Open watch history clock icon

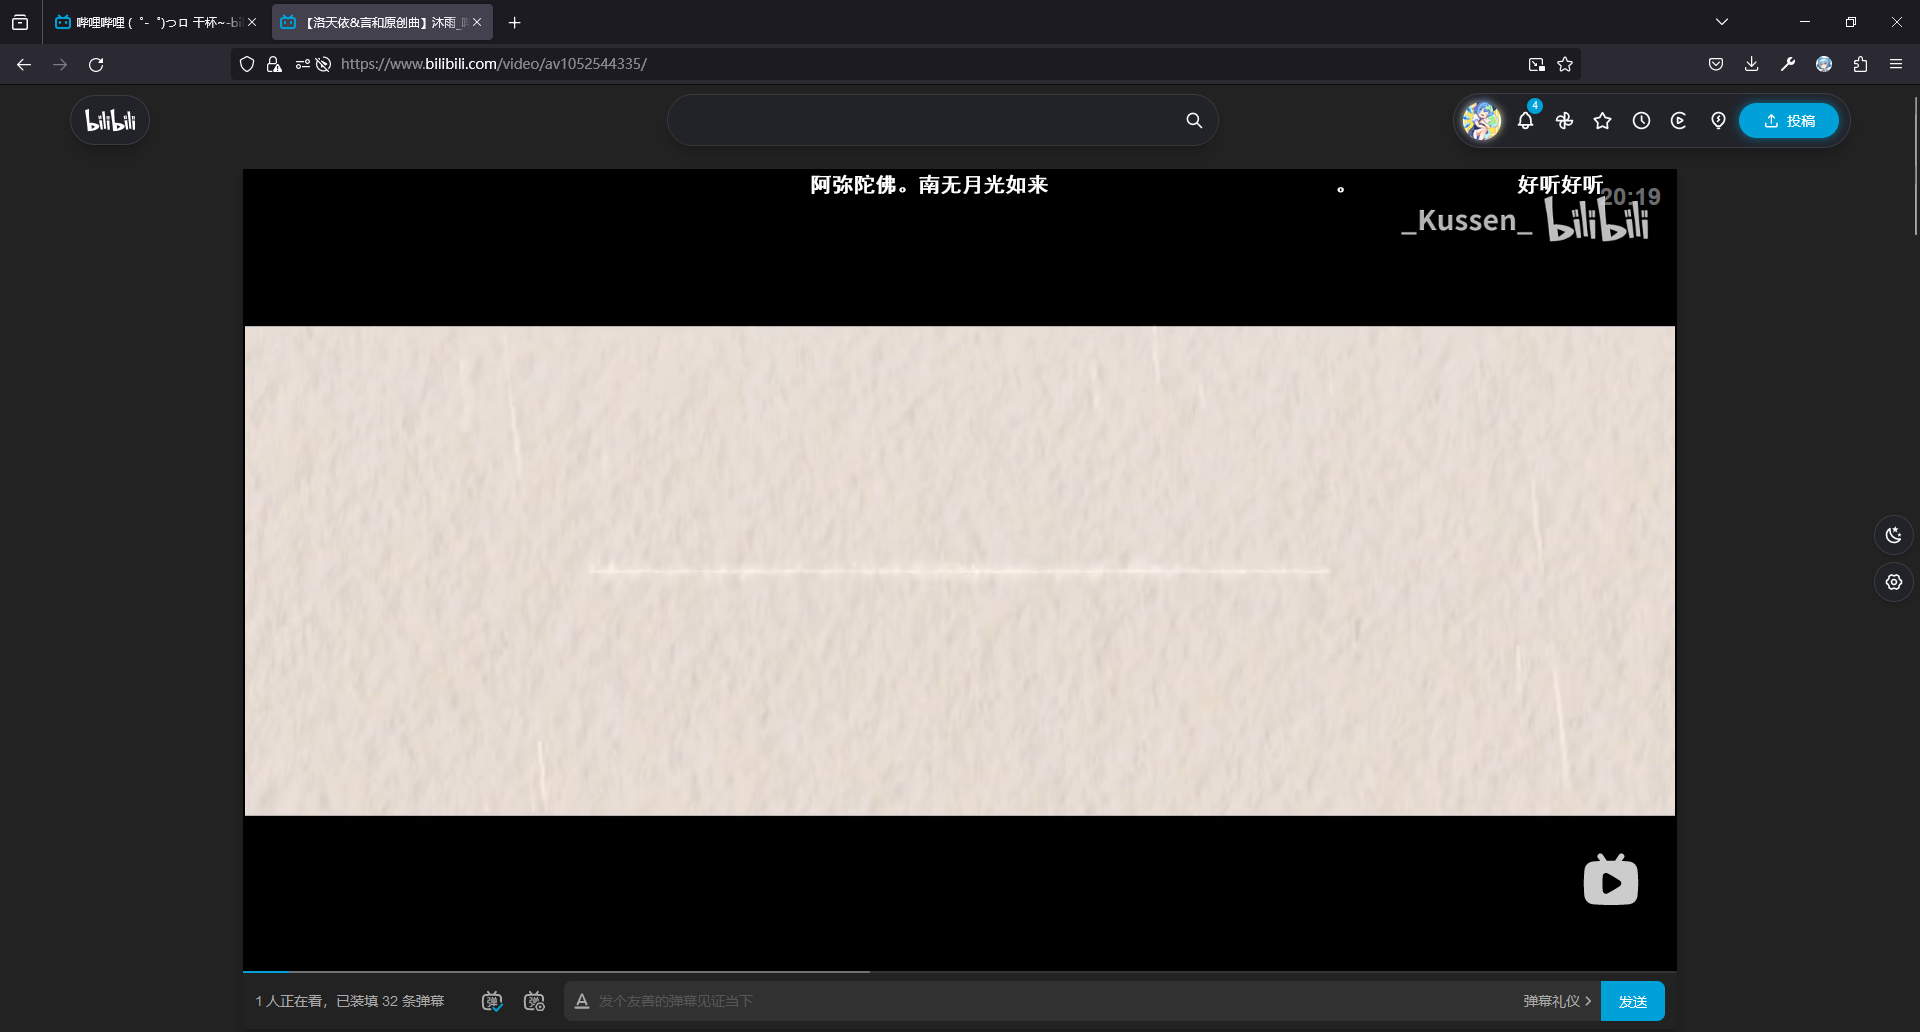(x=1641, y=121)
